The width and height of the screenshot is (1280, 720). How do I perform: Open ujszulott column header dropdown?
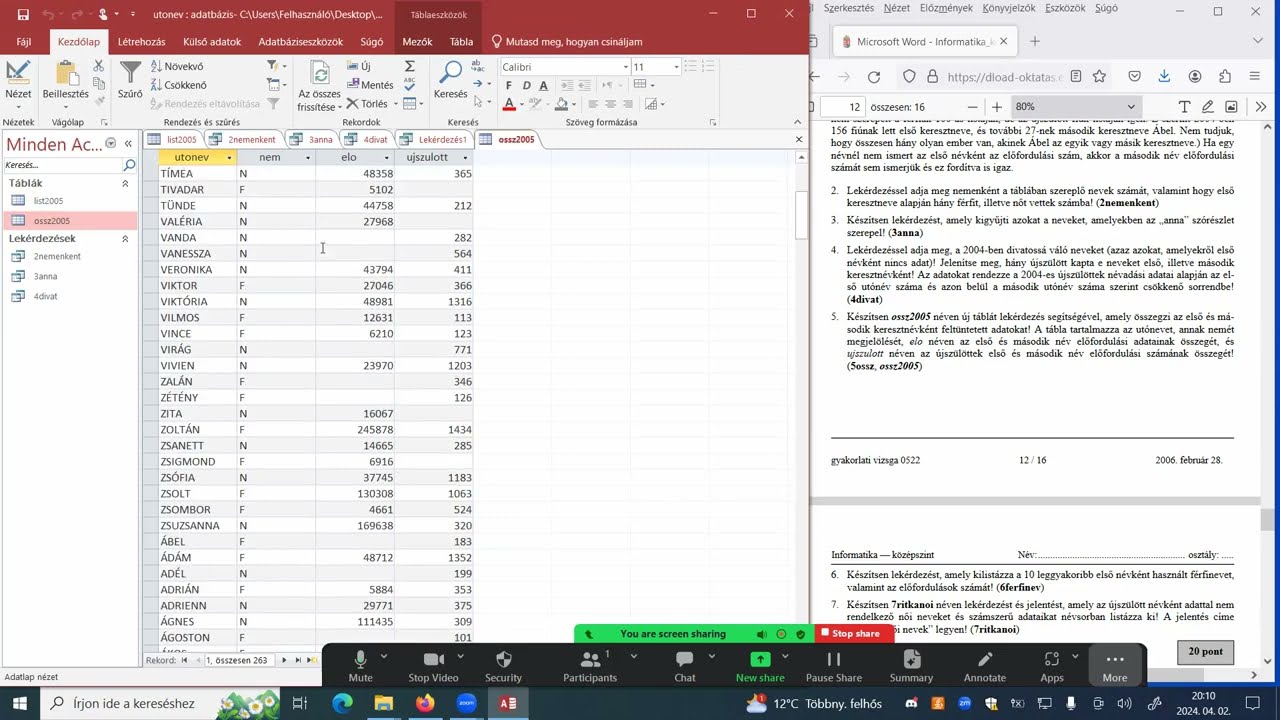465,158
